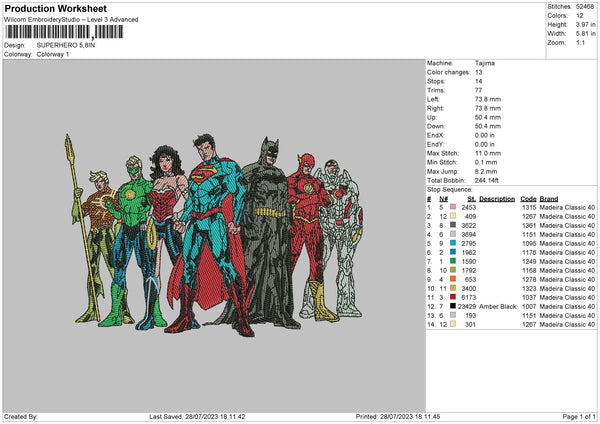The height and width of the screenshot is (424, 600).
Task: Click the Machine value Tajima
Action: click(487, 63)
